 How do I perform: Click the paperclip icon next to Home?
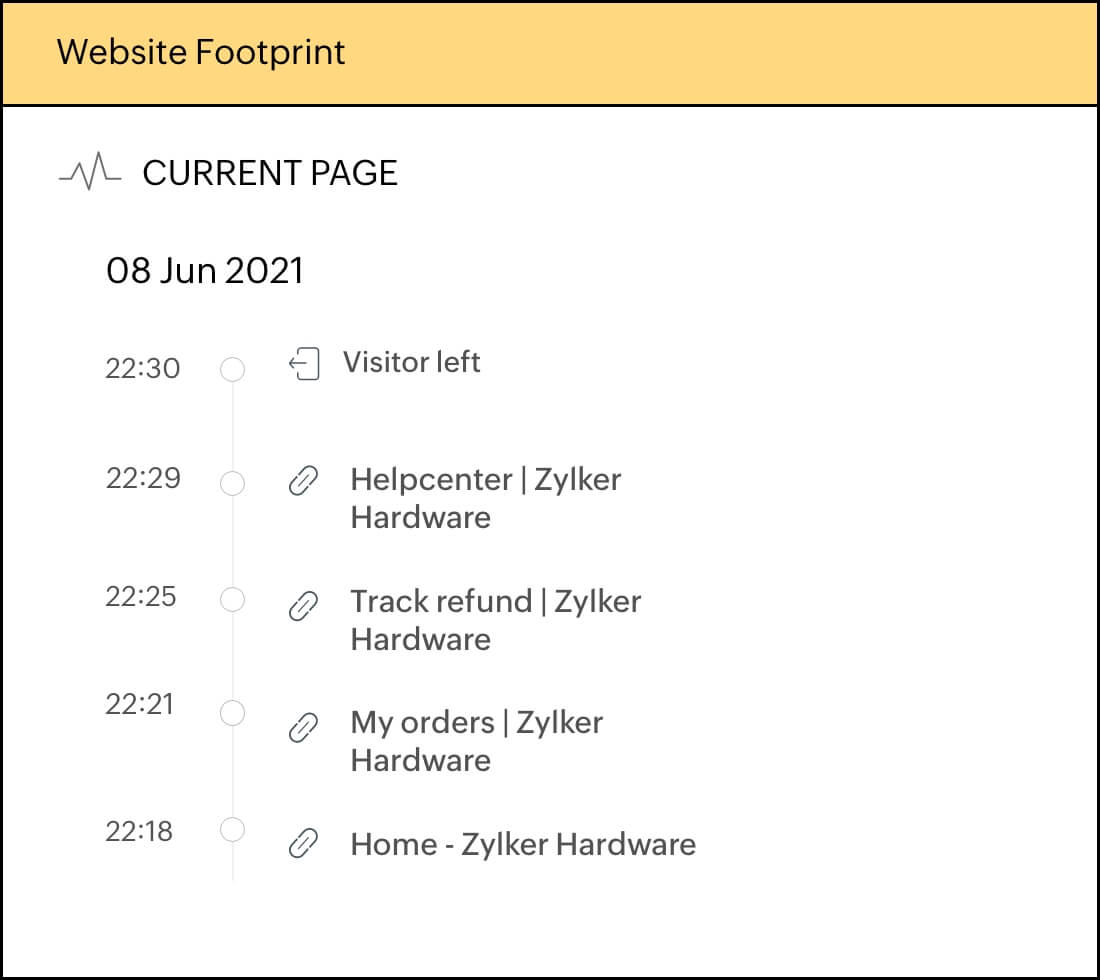303,845
